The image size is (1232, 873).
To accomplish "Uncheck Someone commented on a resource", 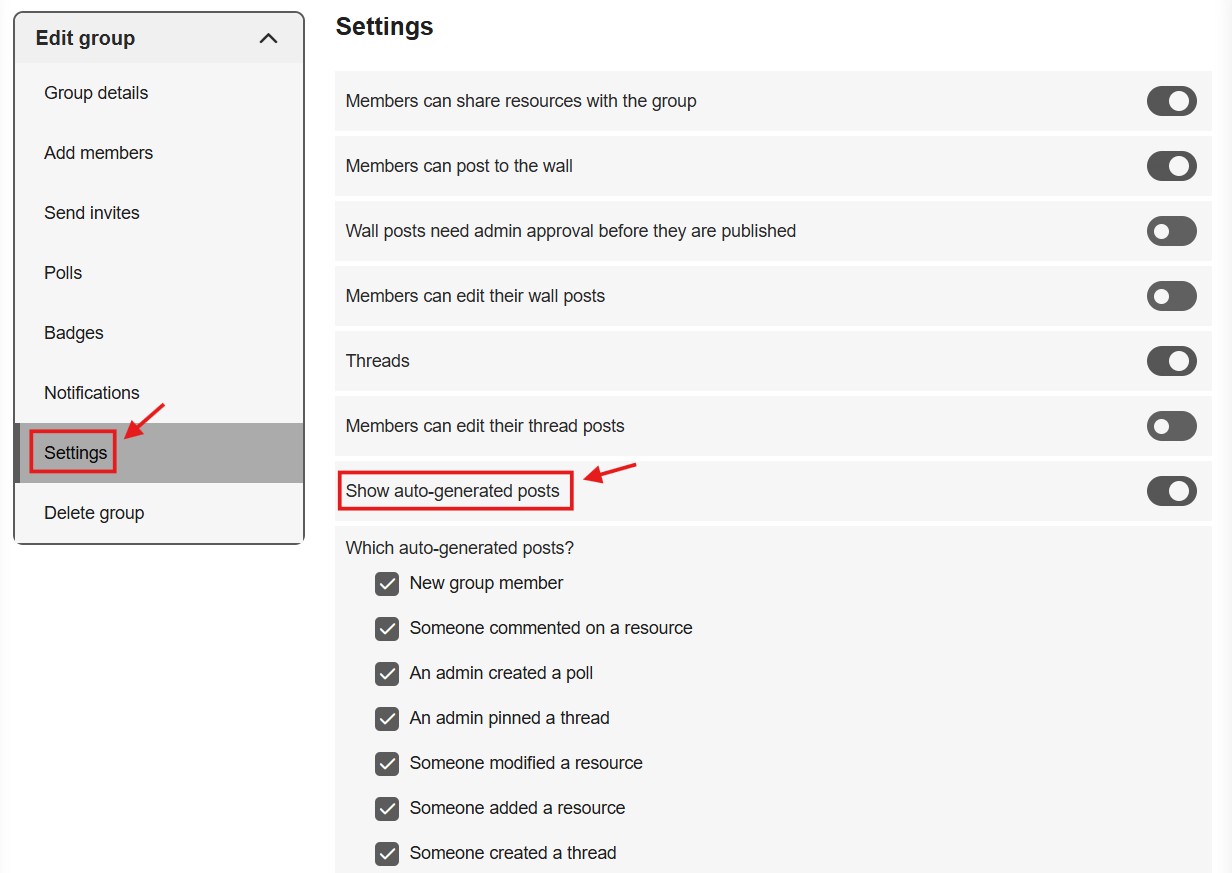I will (x=387, y=629).
